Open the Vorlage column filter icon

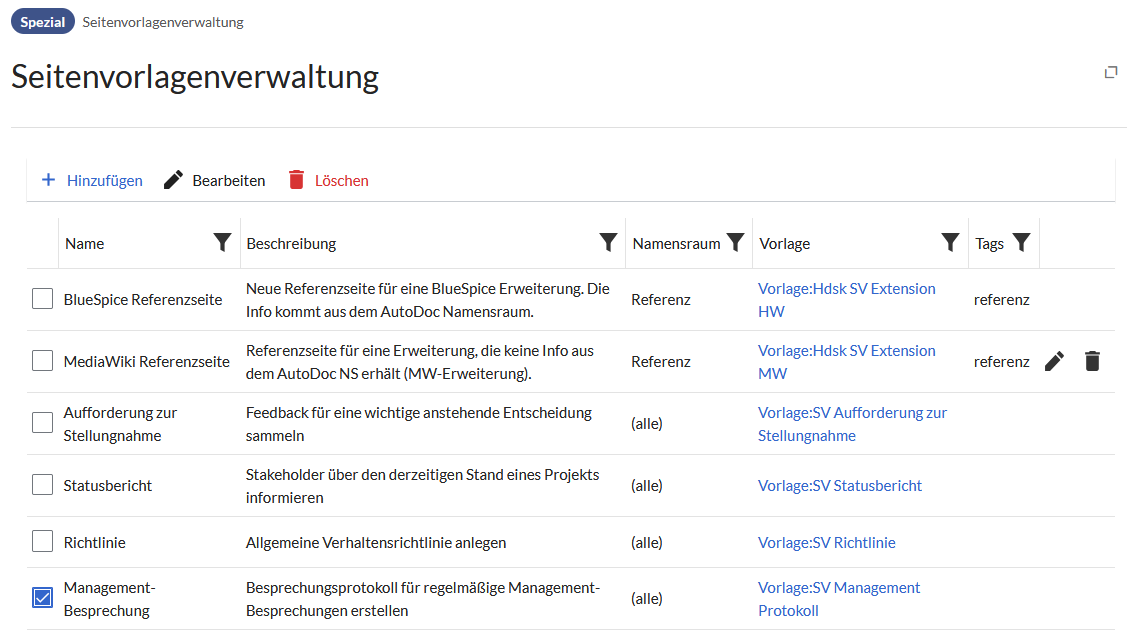(x=951, y=243)
